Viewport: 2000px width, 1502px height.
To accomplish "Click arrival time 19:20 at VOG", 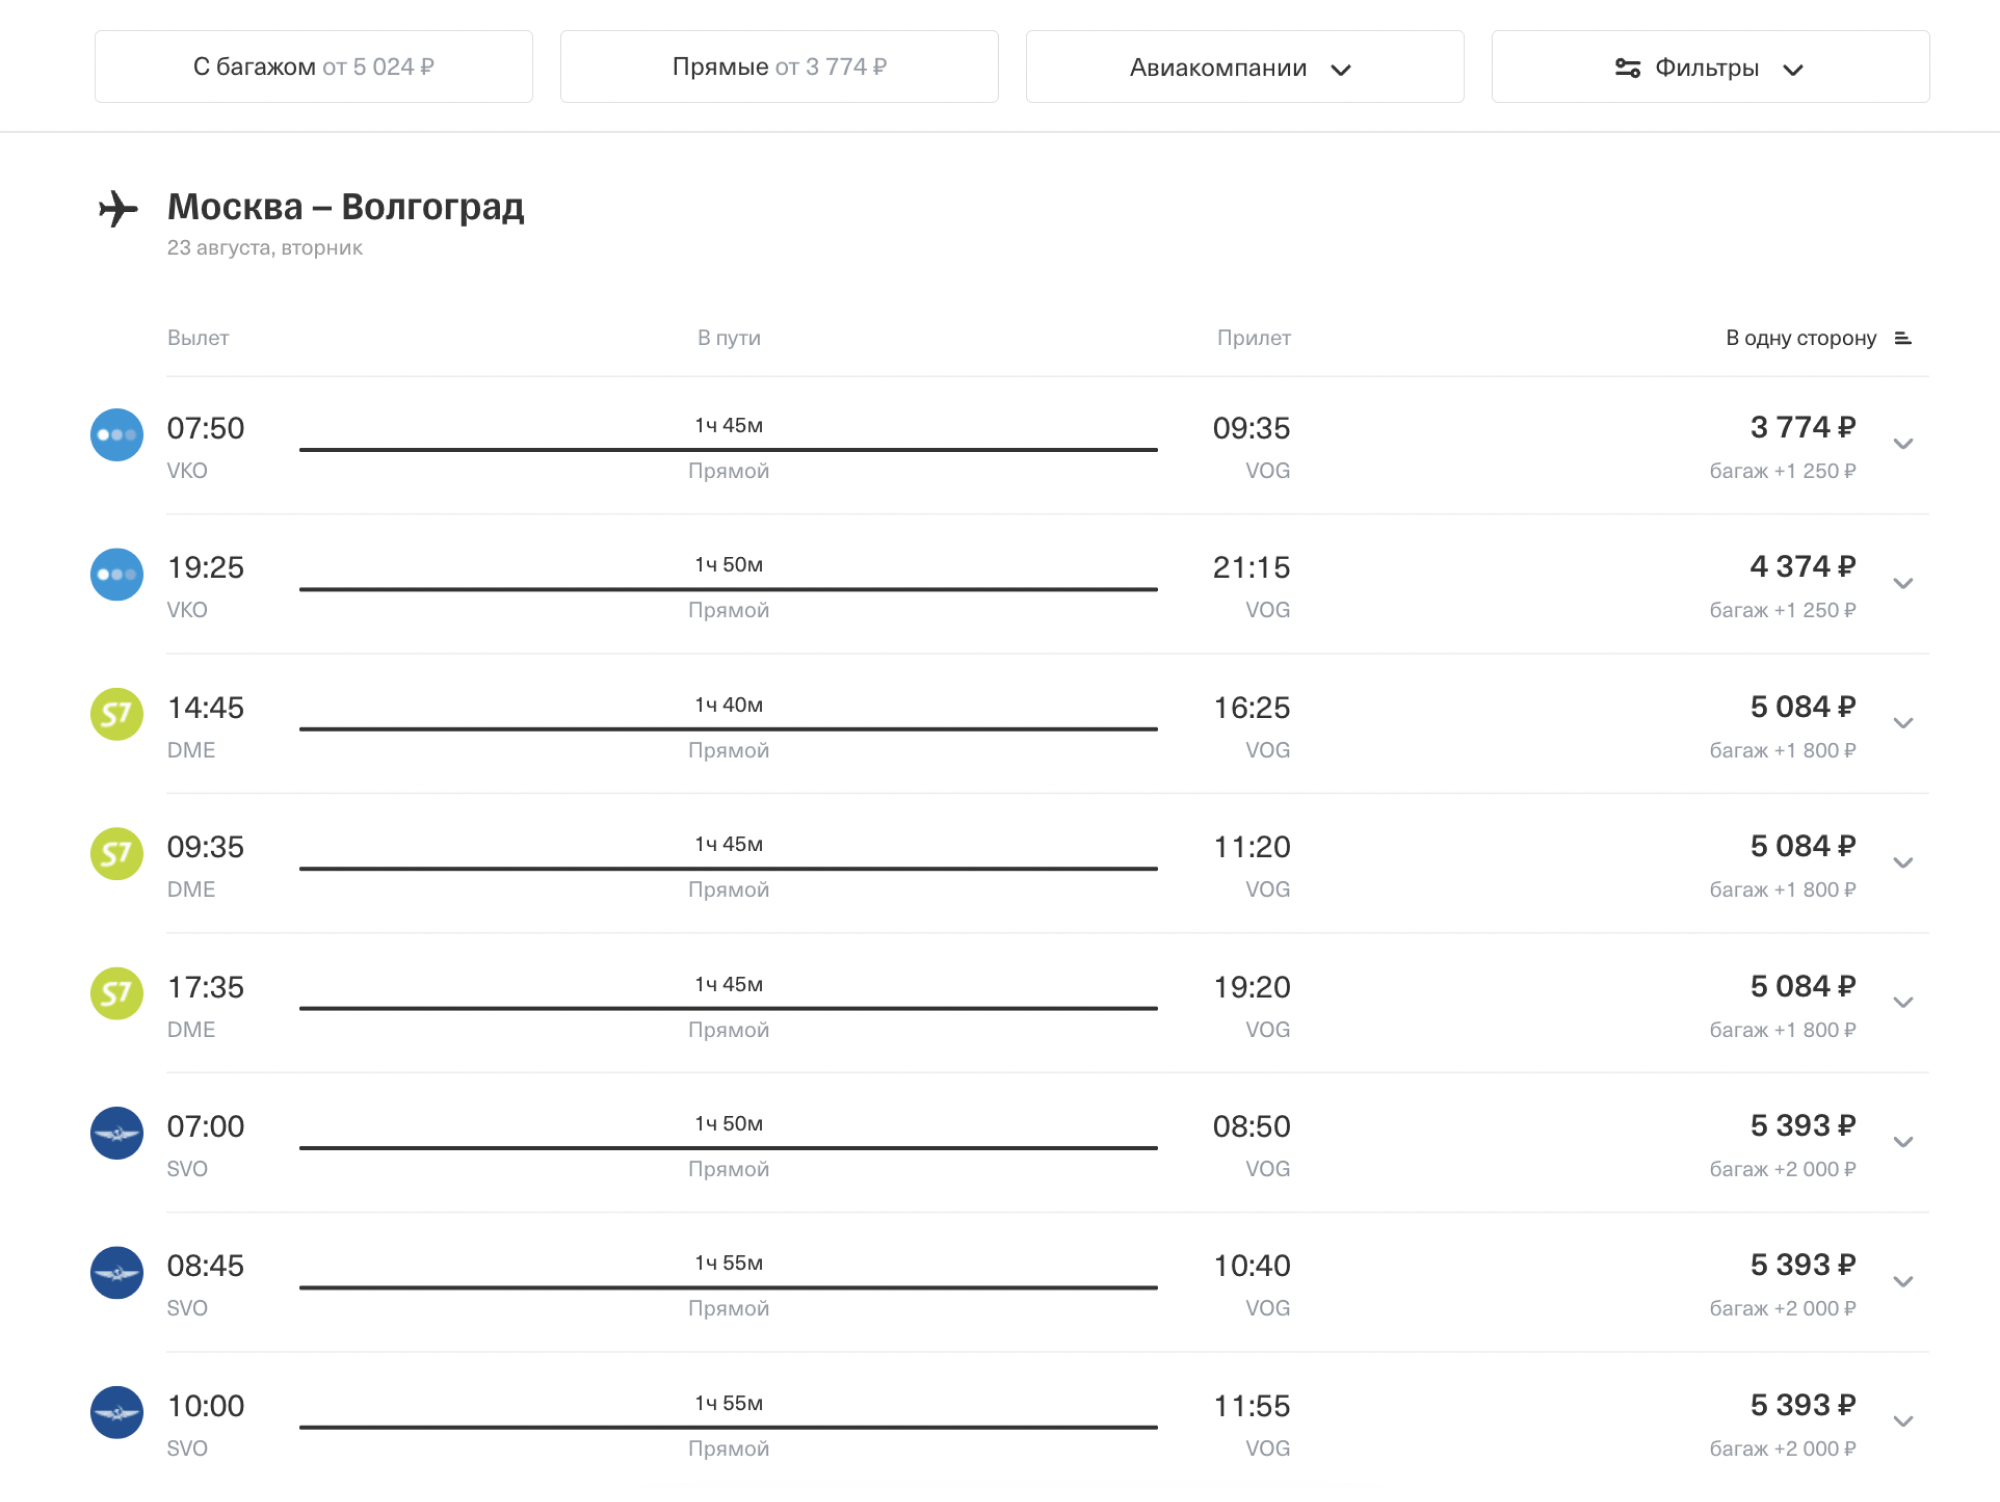I will (x=1251, y=987).
